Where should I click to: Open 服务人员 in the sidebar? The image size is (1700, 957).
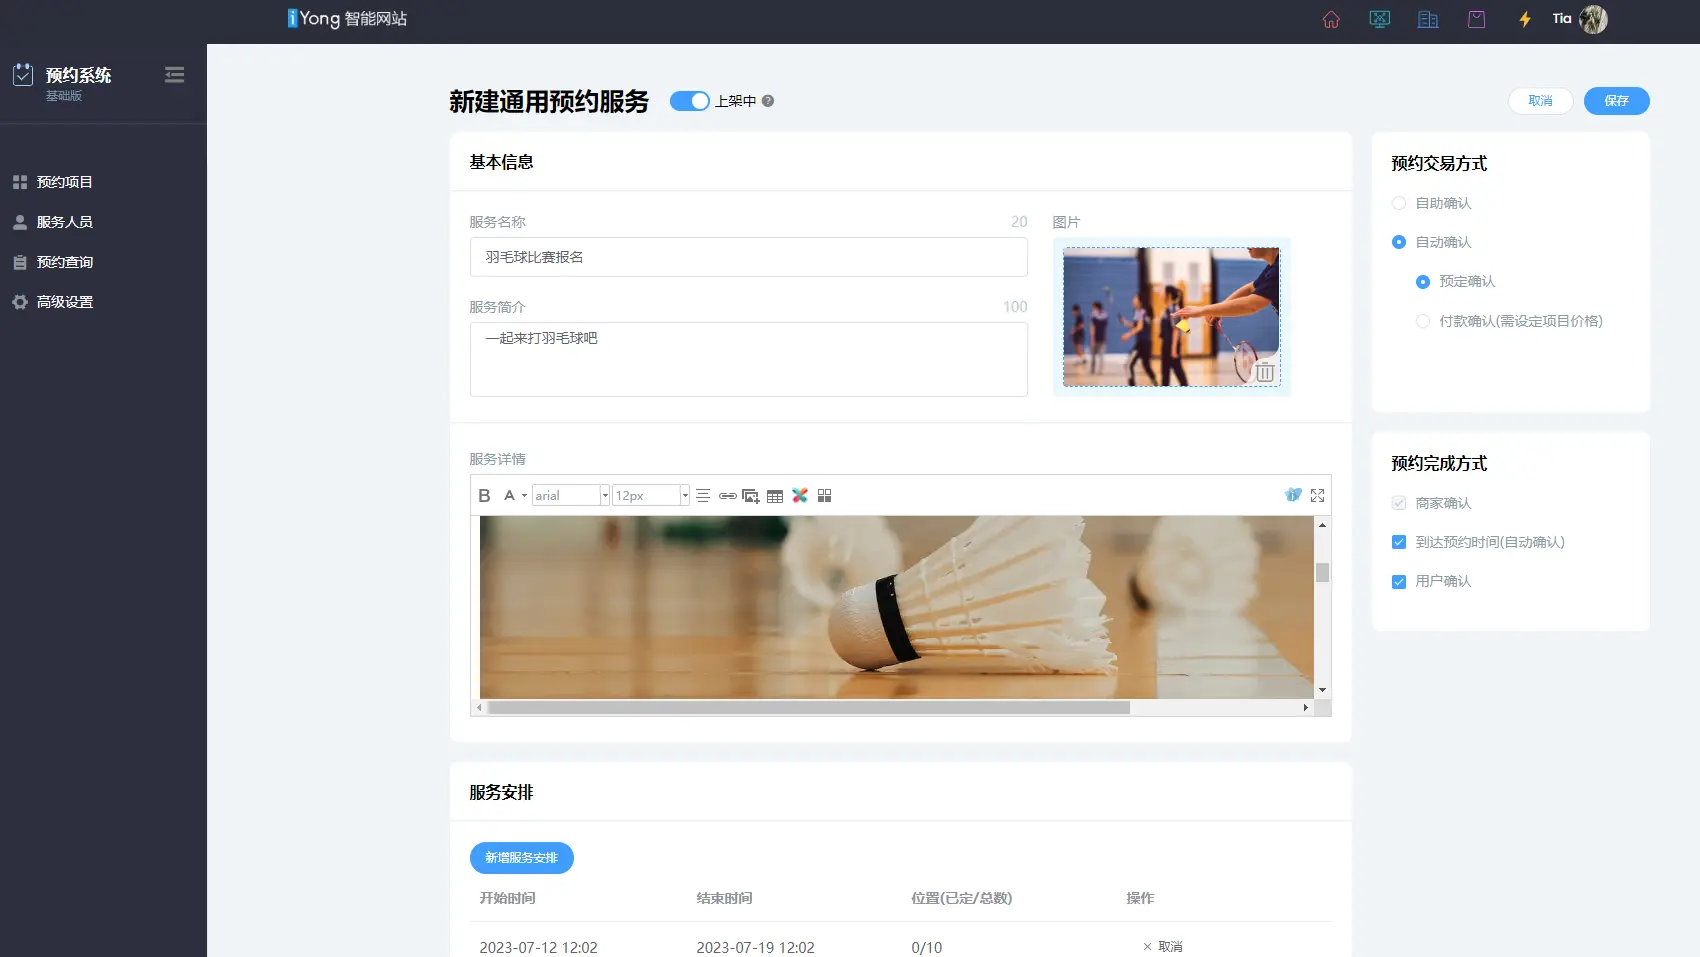click(x=65, y=222)
